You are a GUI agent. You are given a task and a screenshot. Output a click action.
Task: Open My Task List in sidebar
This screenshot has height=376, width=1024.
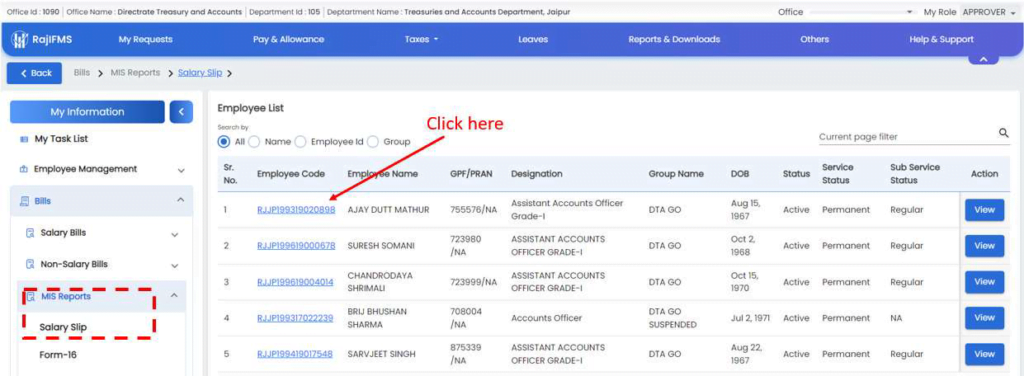61,139
